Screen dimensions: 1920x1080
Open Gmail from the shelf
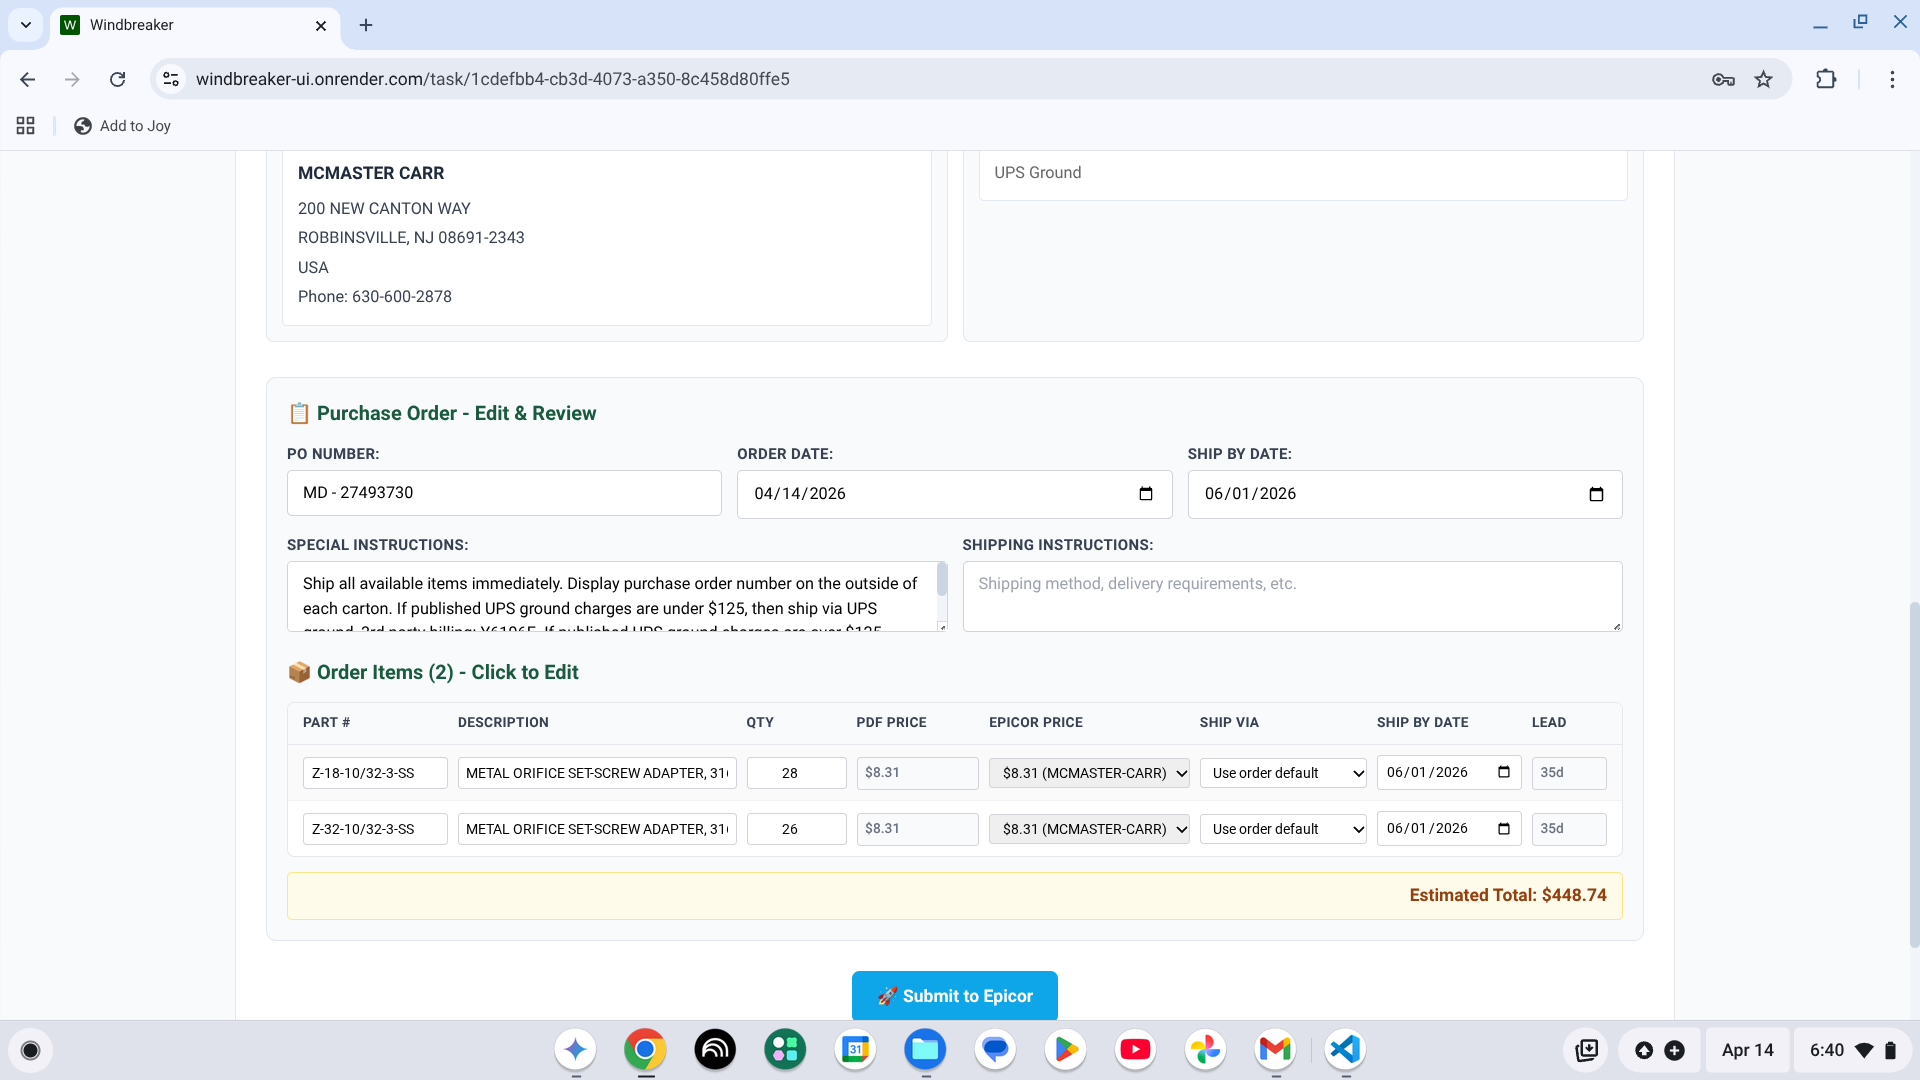pyautogui.click(x=1275, y=1050)
